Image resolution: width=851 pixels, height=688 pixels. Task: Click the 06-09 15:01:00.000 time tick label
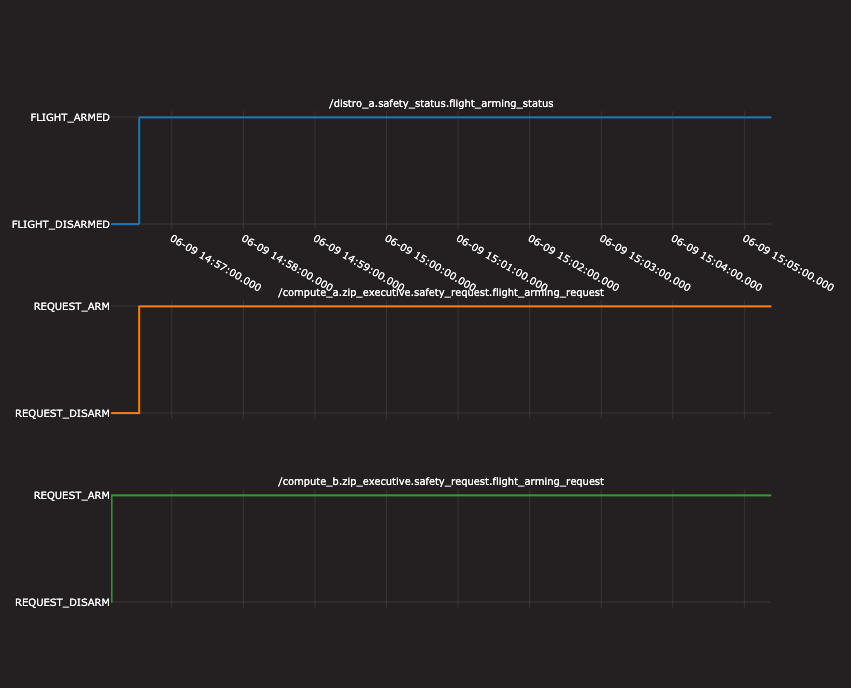502,263
